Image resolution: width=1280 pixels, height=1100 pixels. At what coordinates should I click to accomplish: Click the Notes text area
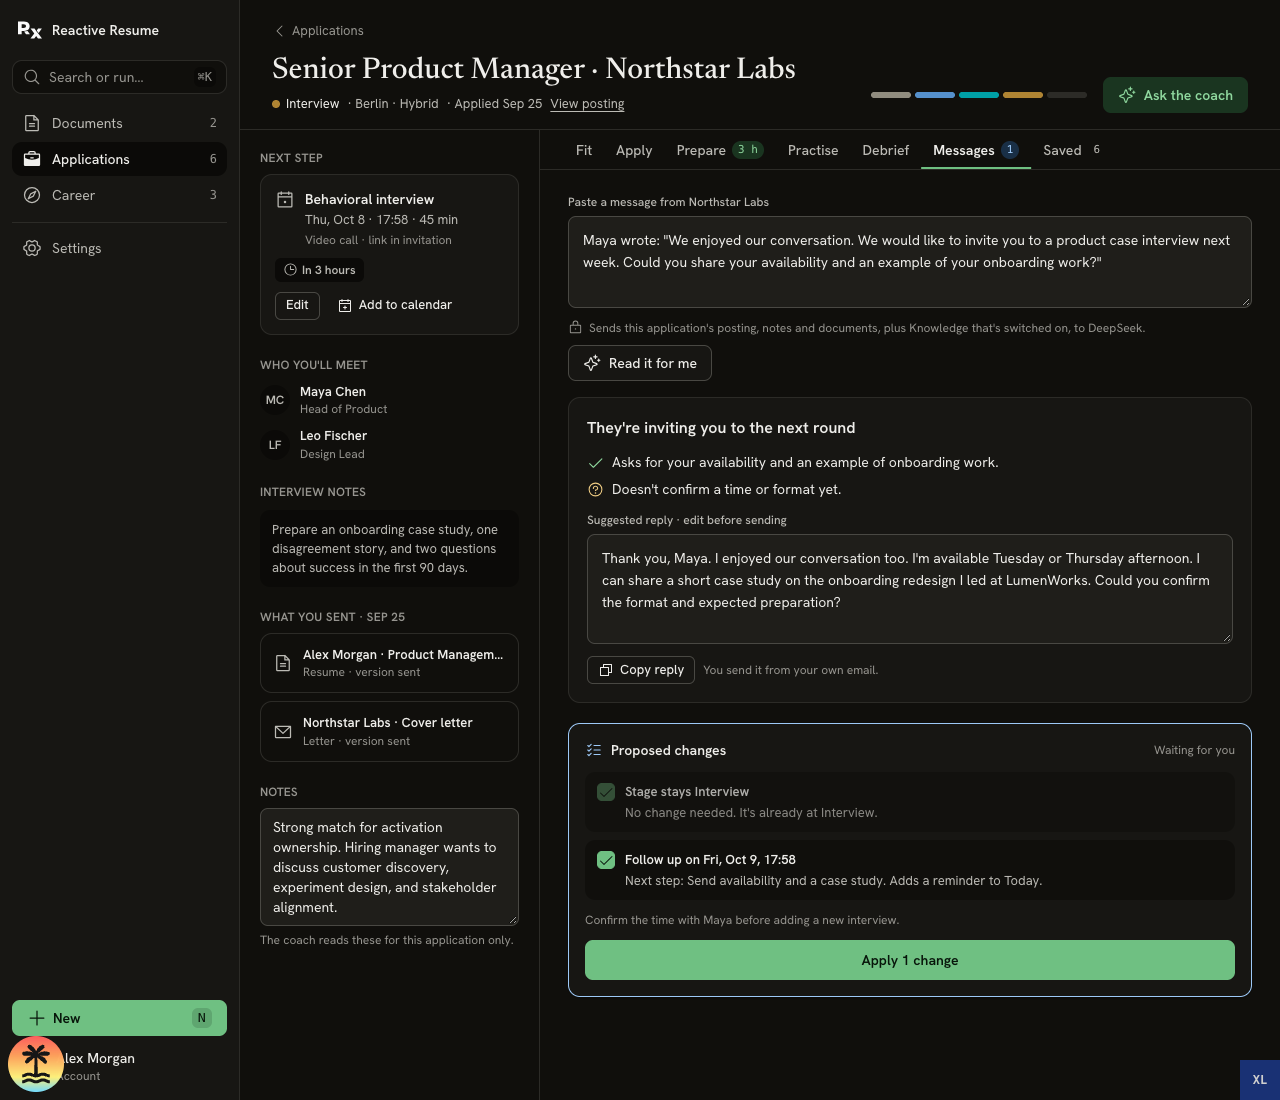coord(389,867)
